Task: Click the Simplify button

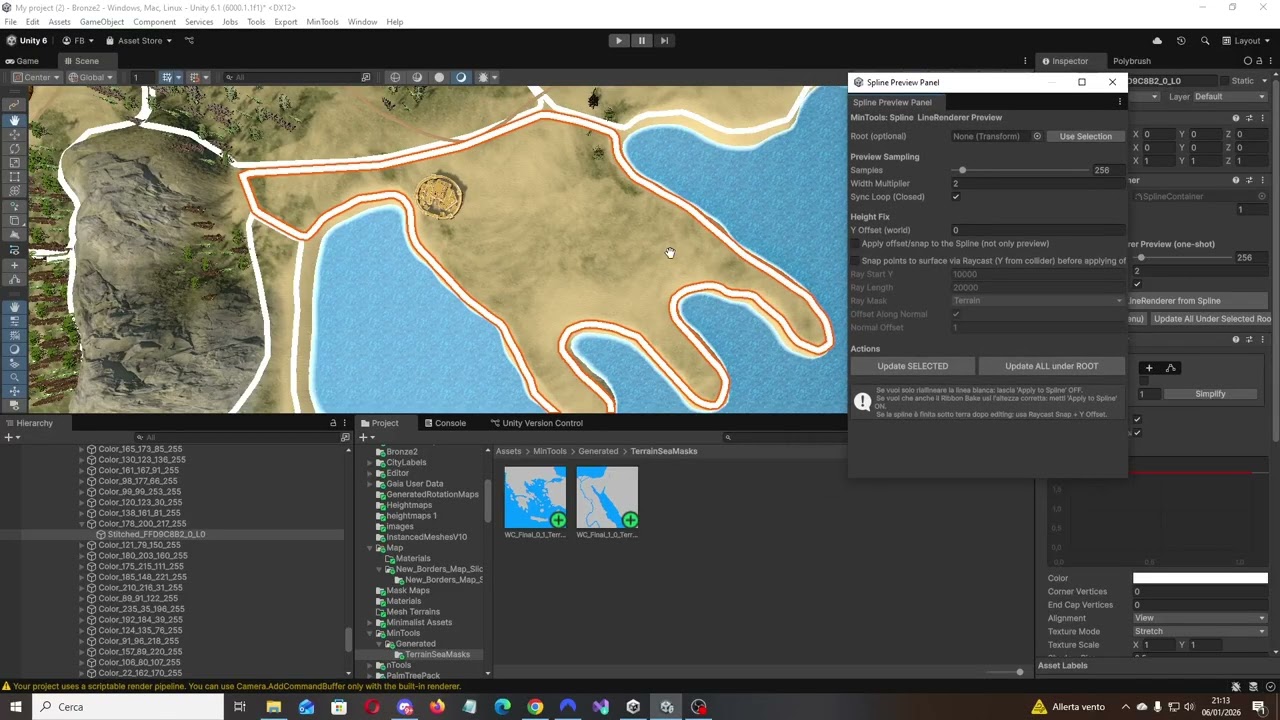Action: [1210, 394]
